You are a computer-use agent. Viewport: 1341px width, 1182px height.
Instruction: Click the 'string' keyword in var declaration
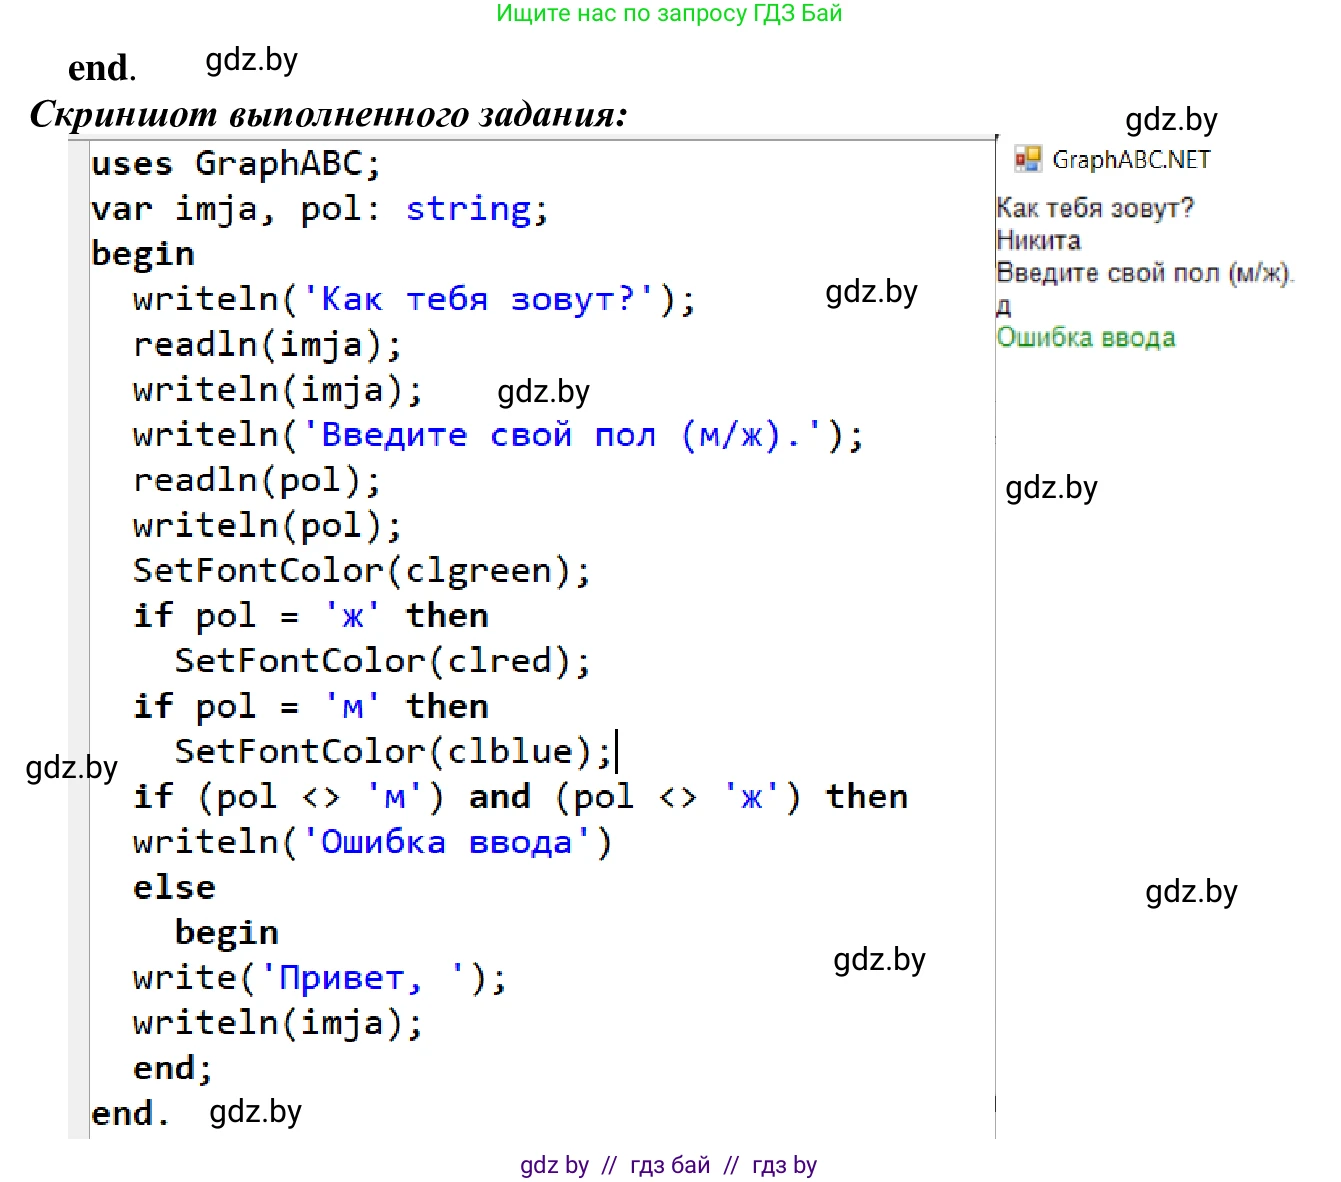point(468,209)
